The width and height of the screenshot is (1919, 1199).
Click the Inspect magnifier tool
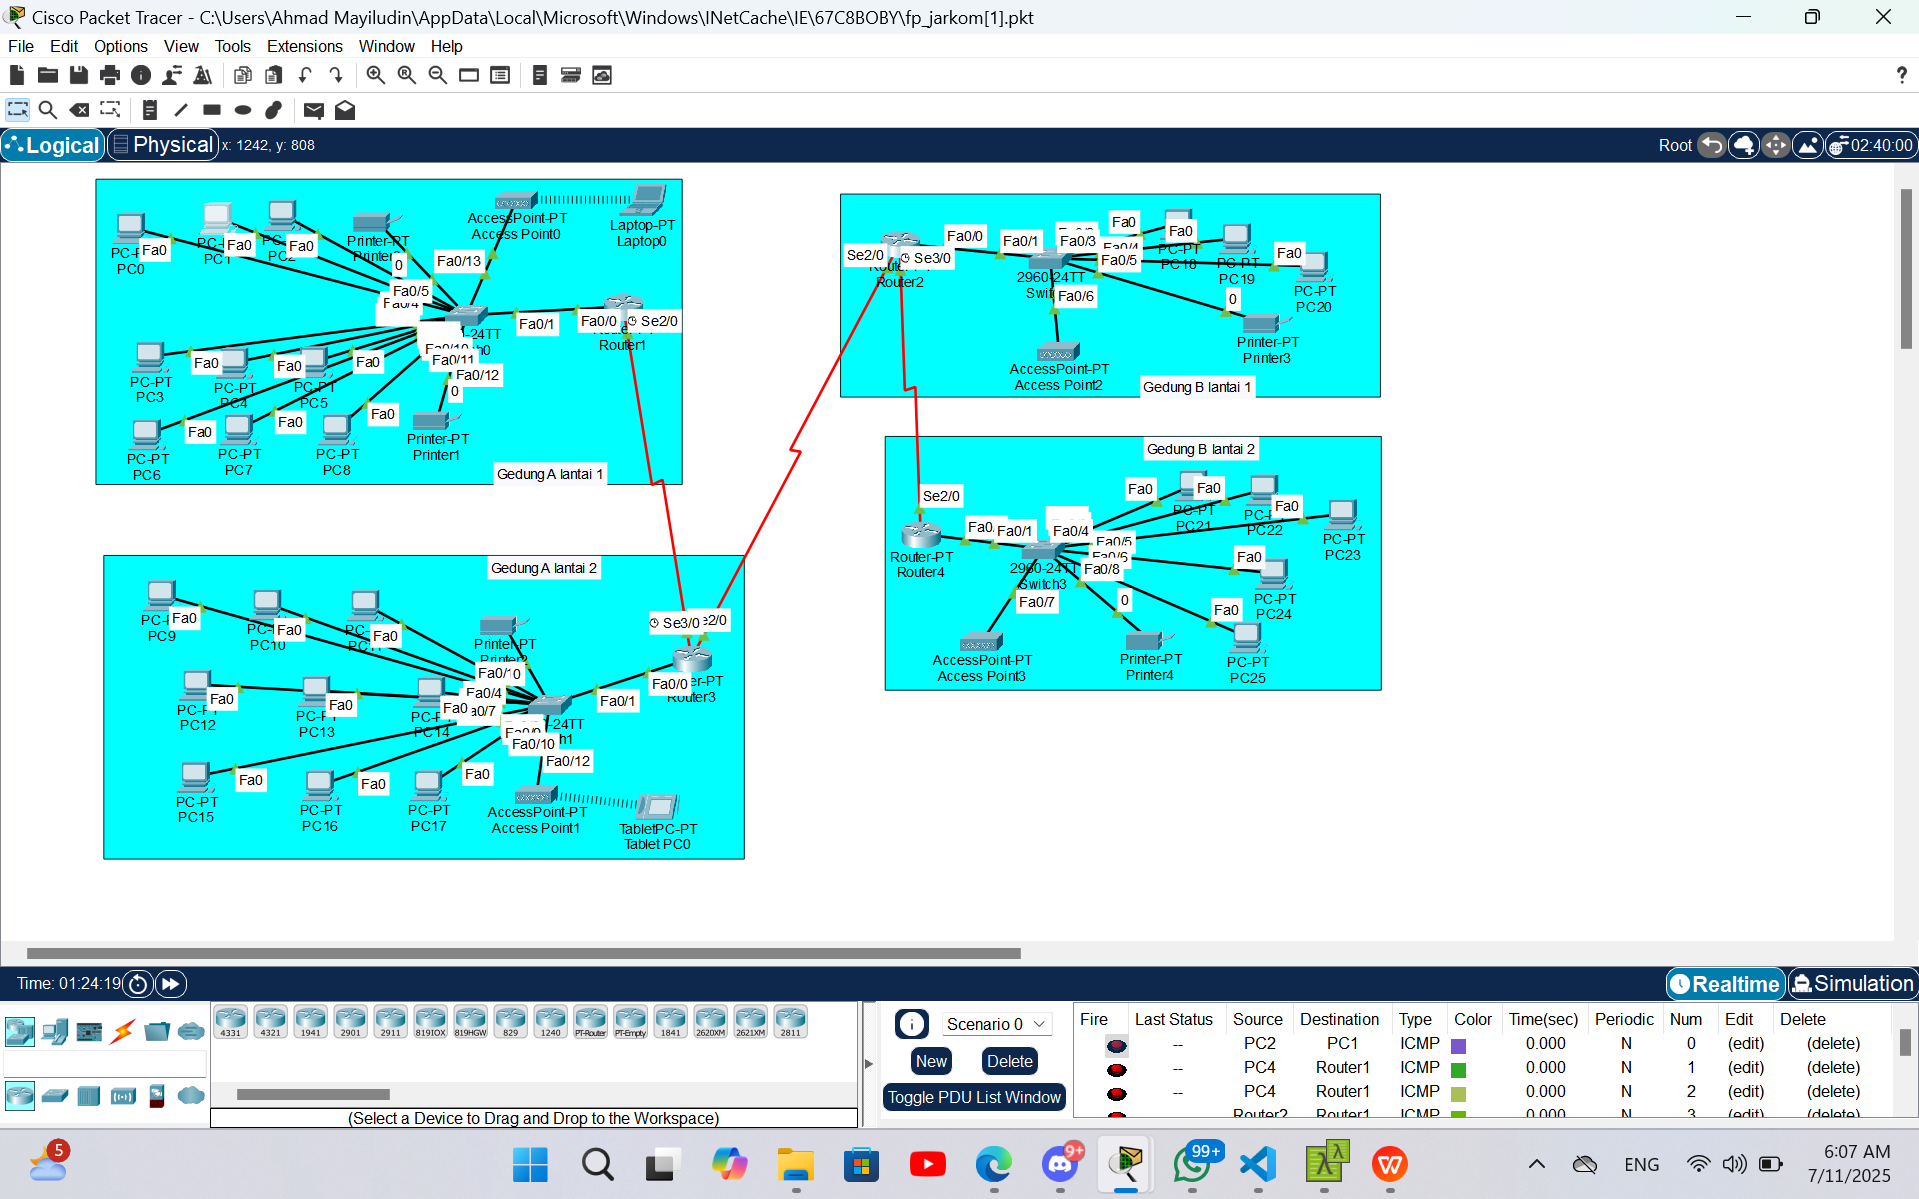(x=47, y=110)
